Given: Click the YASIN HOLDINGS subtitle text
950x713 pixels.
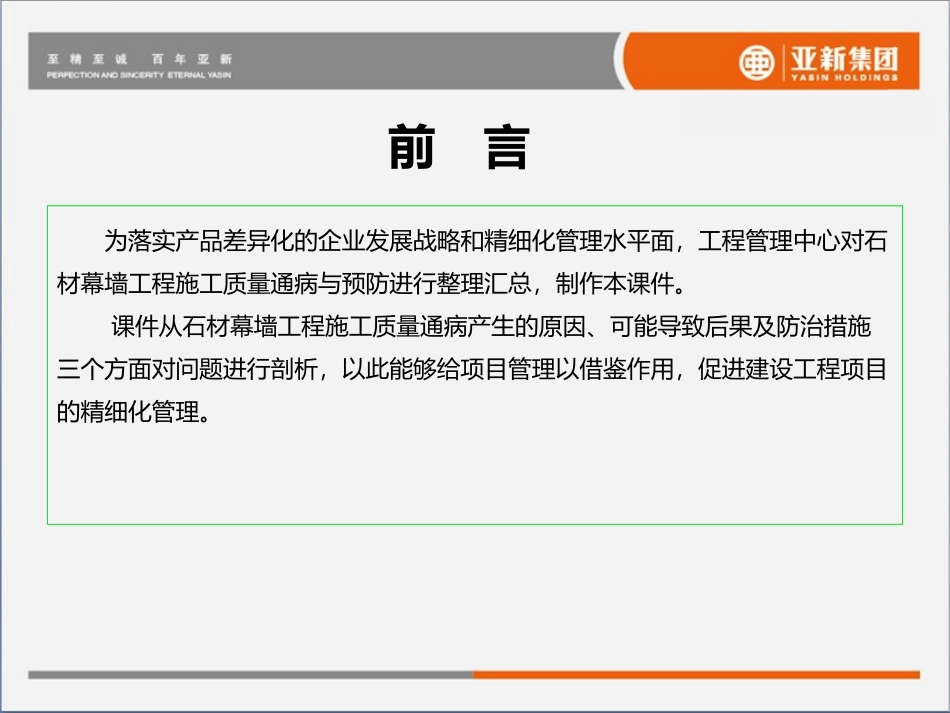Looking at the screenshot, I should (x=845, y=78).
